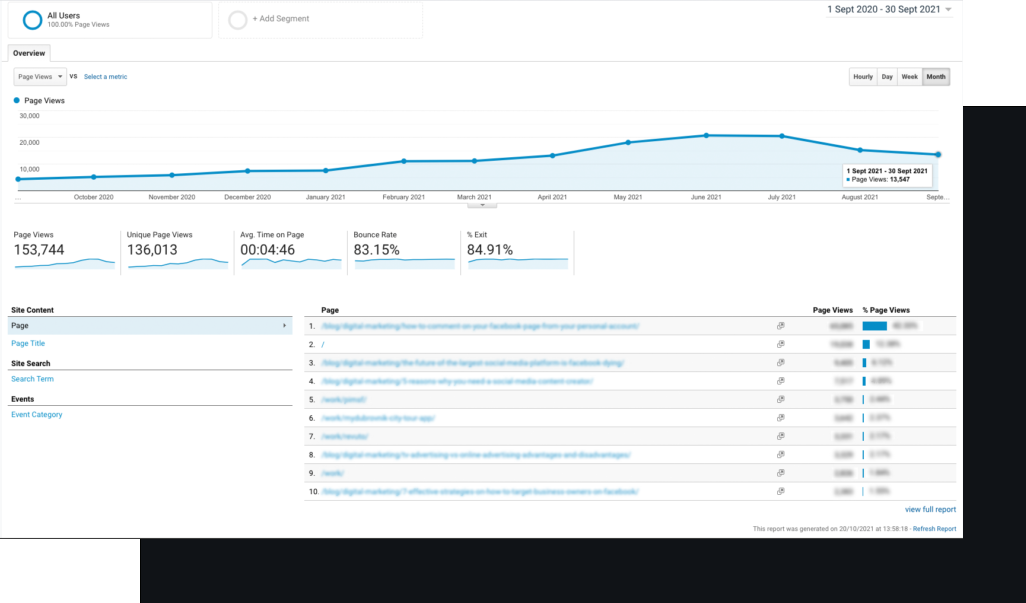Open external link icon for row 3
The image size is (1026, 603).
pos(781,362)
